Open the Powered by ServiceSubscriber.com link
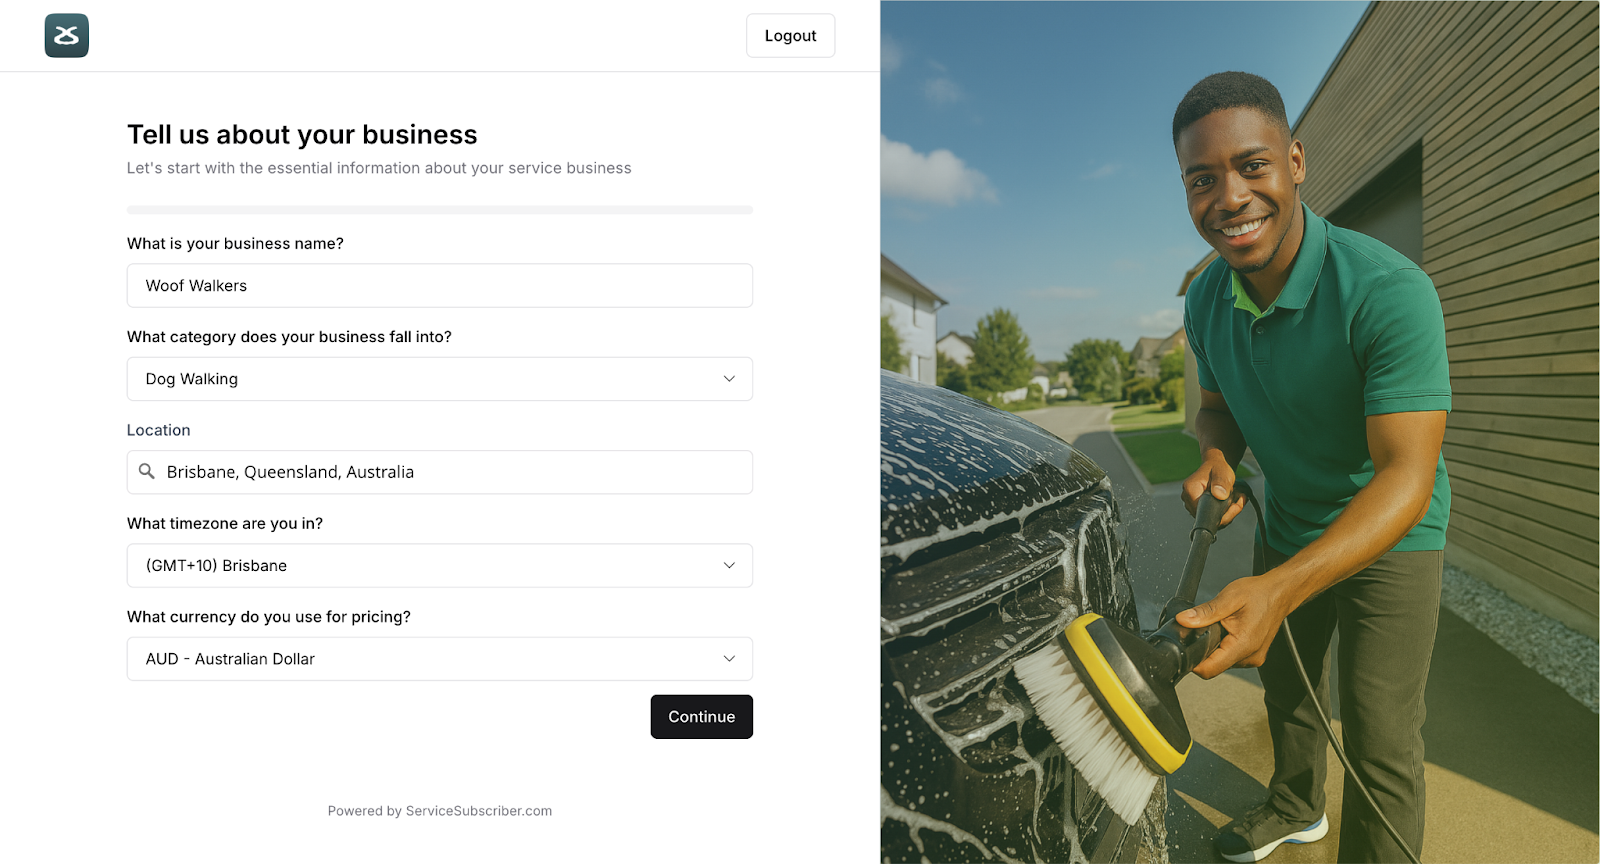The height and width of the screenshot is (864, 1600). pyautogui.click(x=440, y=811)
